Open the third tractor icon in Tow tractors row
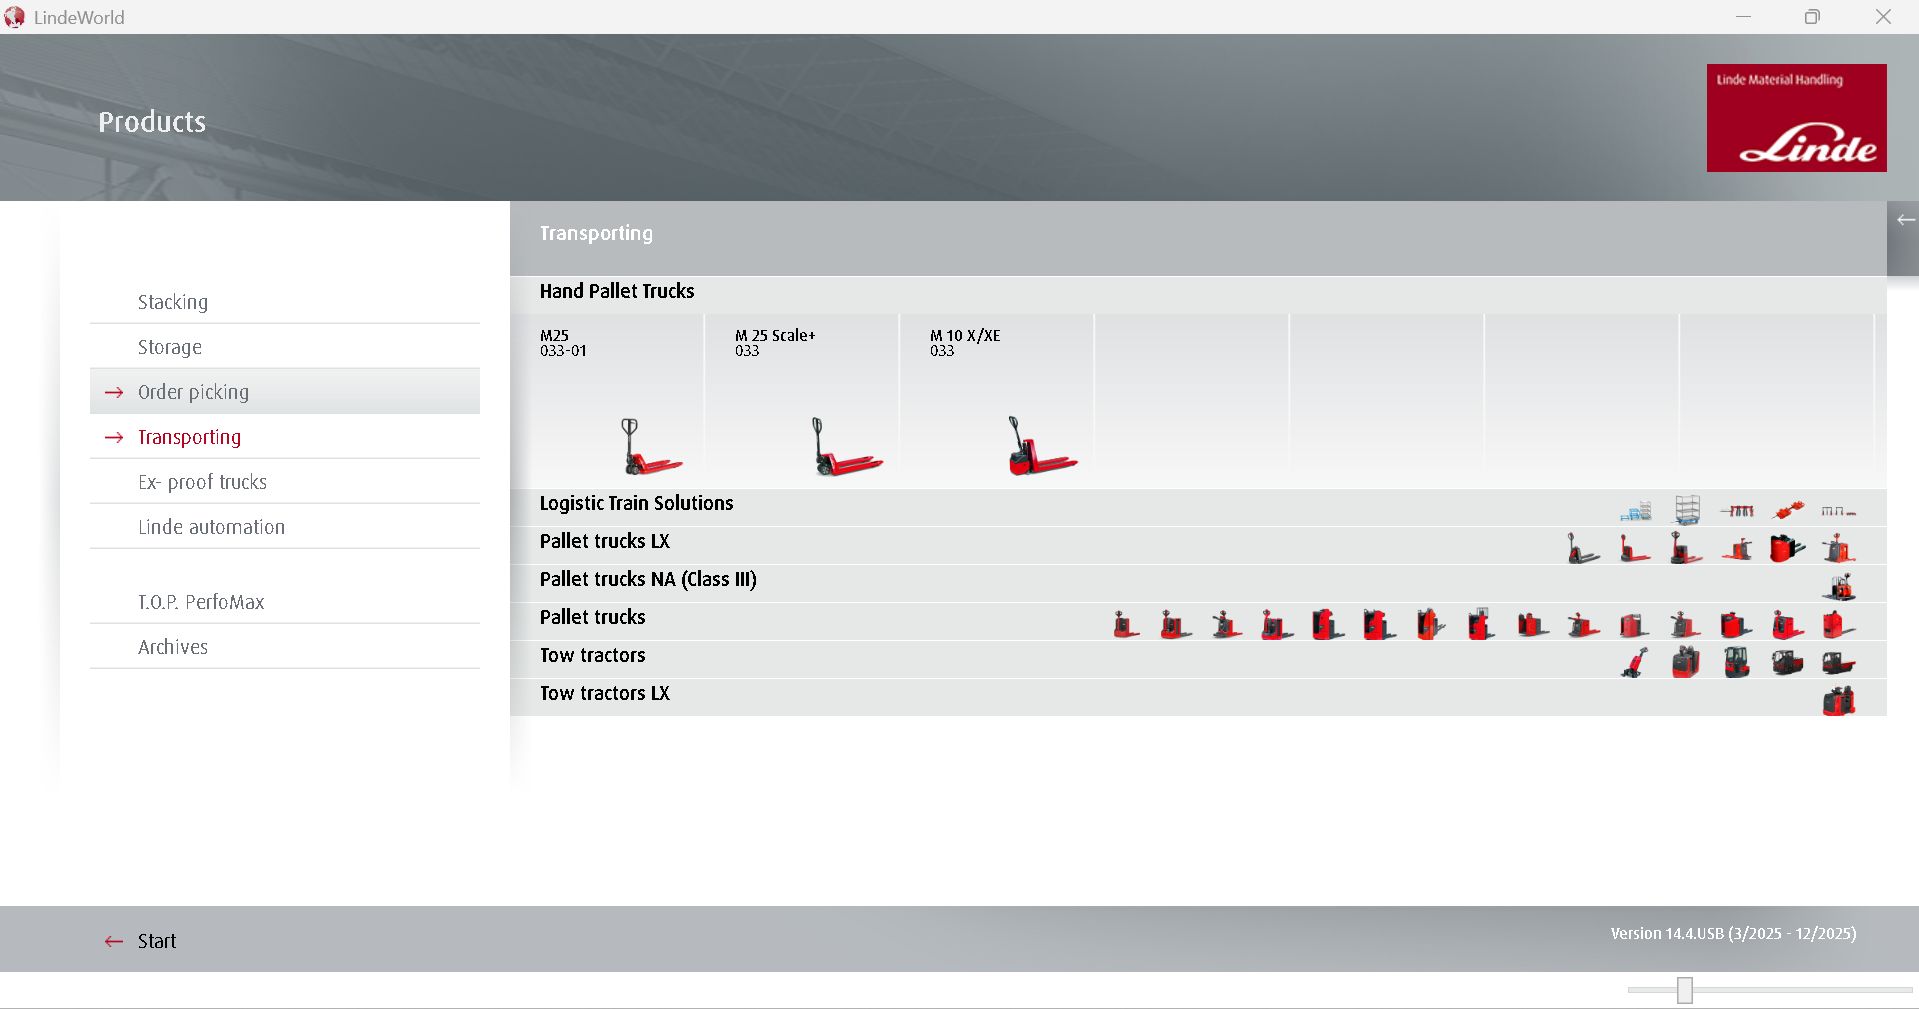Screen dimensions: 1919x1009 [x=1737, y=662]
